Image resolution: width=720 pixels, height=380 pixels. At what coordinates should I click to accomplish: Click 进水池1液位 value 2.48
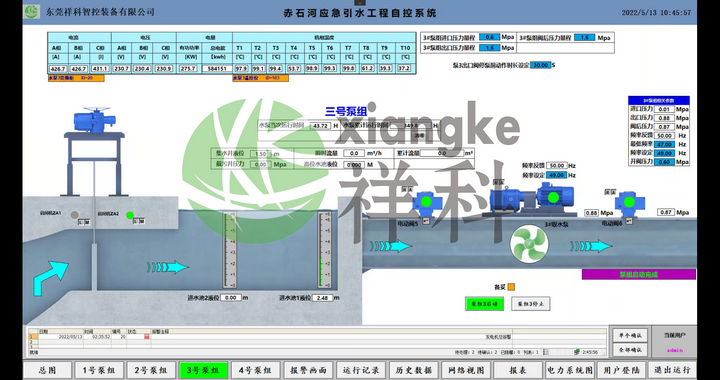322,298
